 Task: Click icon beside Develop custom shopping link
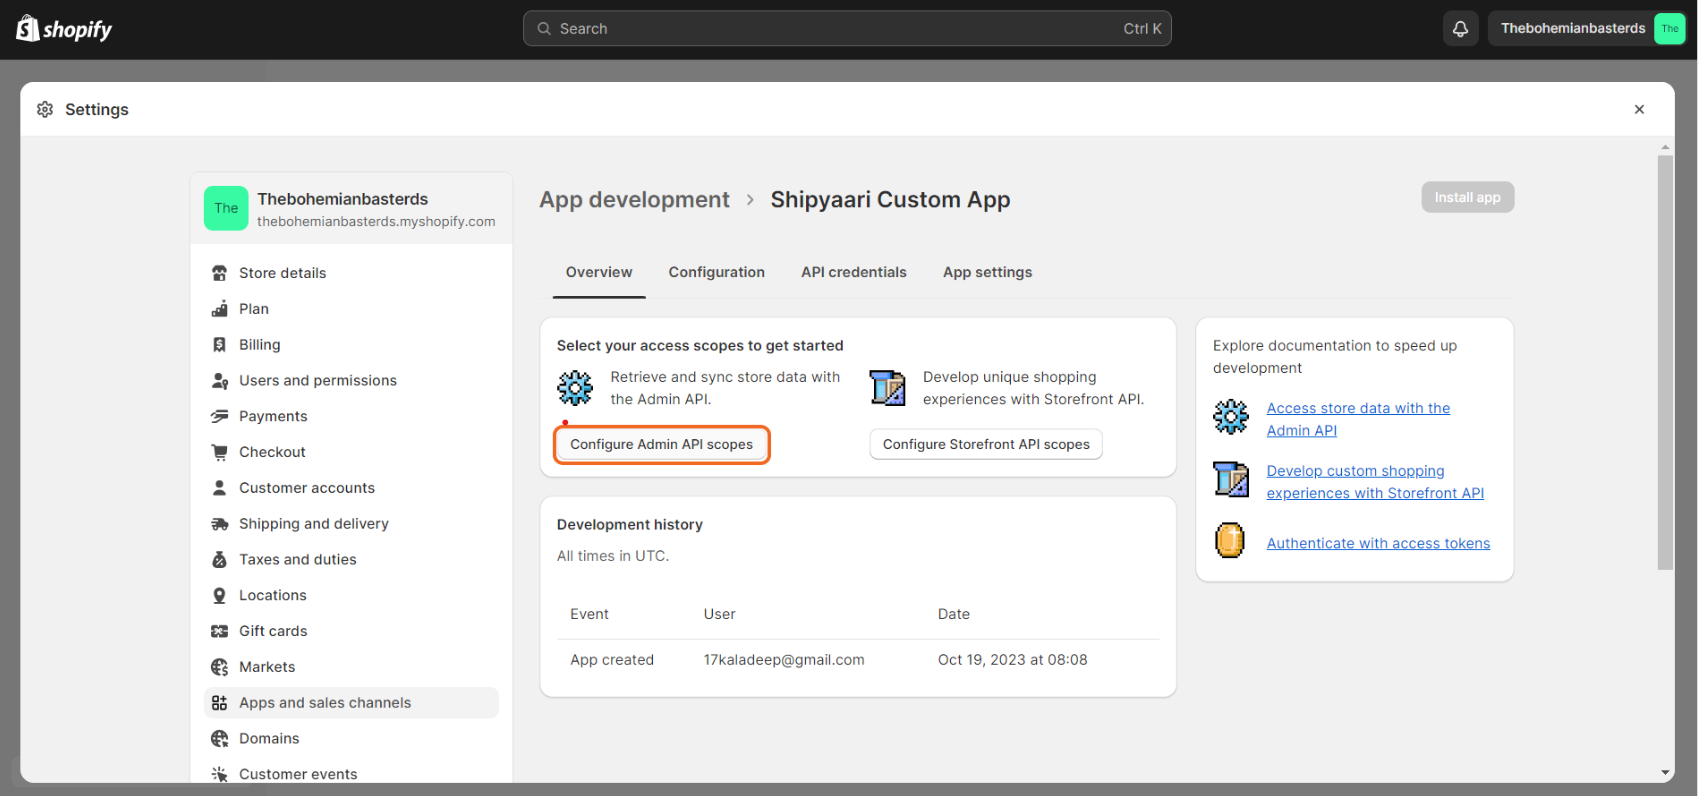[x=1231, y=479]
